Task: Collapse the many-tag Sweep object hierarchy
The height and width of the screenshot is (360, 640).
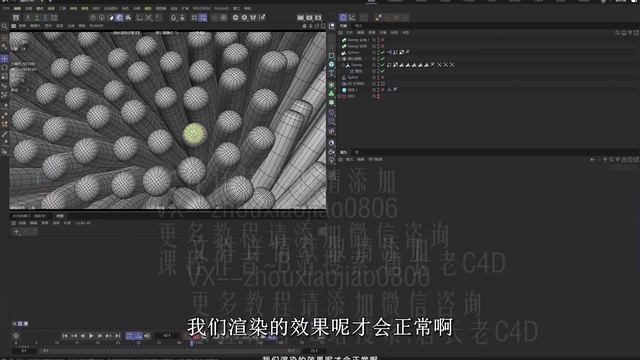Action: pos(343,65)
